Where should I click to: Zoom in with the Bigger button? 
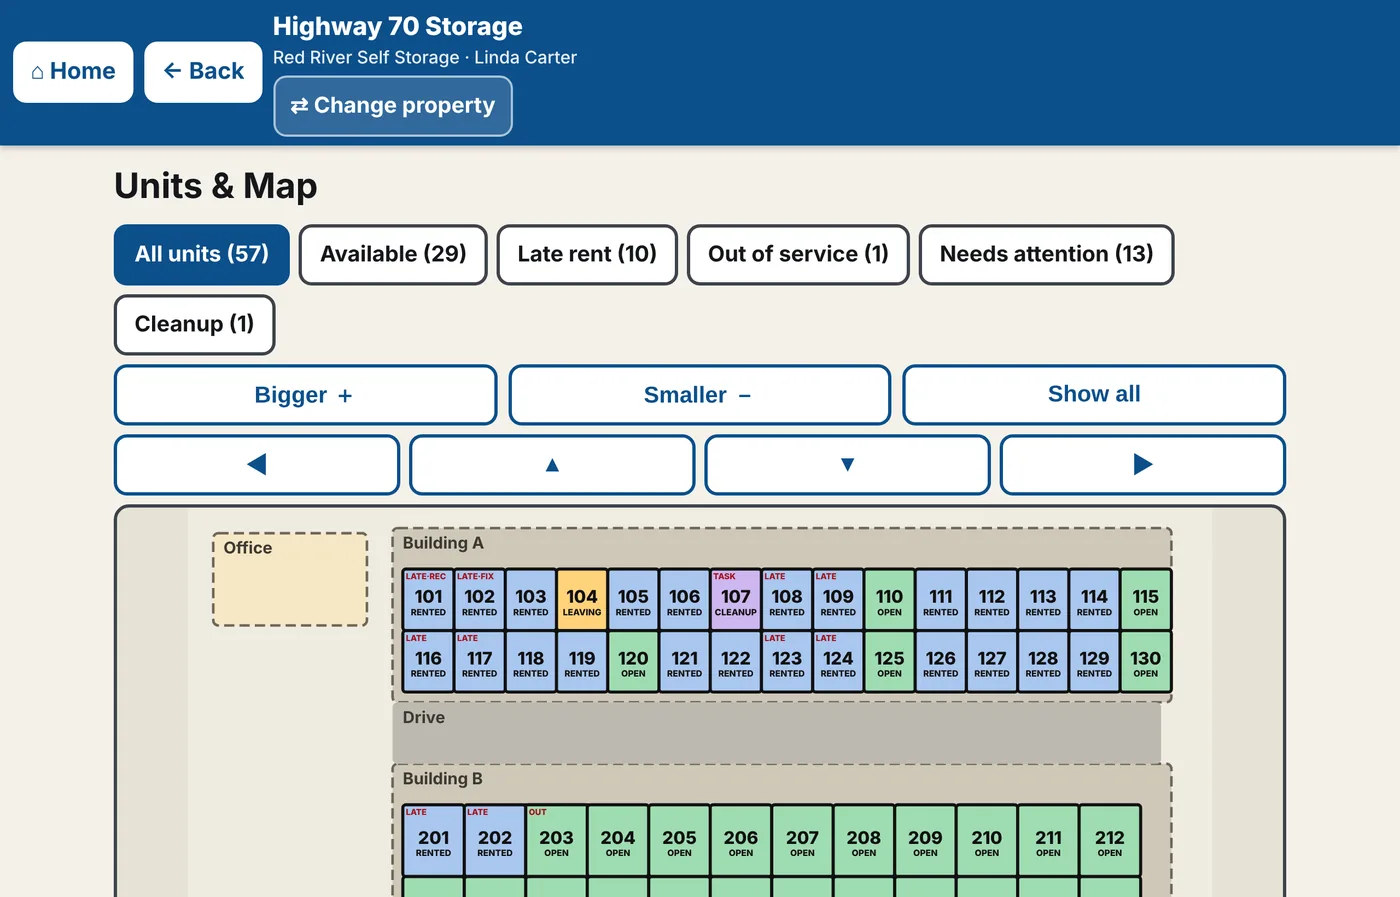(305, 395)
